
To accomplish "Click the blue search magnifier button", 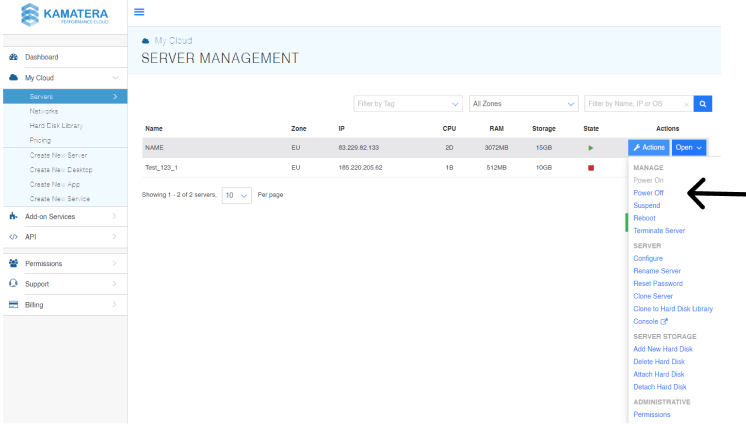I will [x=703, y=103].
